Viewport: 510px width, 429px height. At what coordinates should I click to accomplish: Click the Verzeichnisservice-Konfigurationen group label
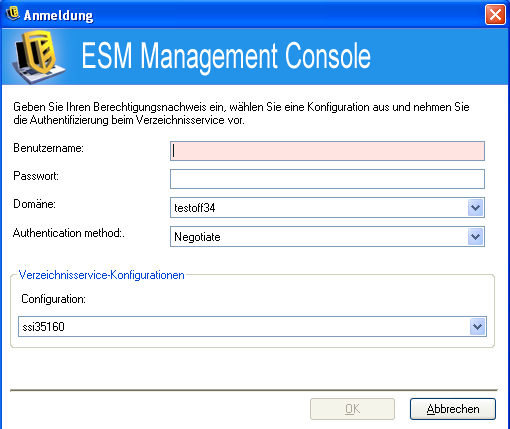101,275
